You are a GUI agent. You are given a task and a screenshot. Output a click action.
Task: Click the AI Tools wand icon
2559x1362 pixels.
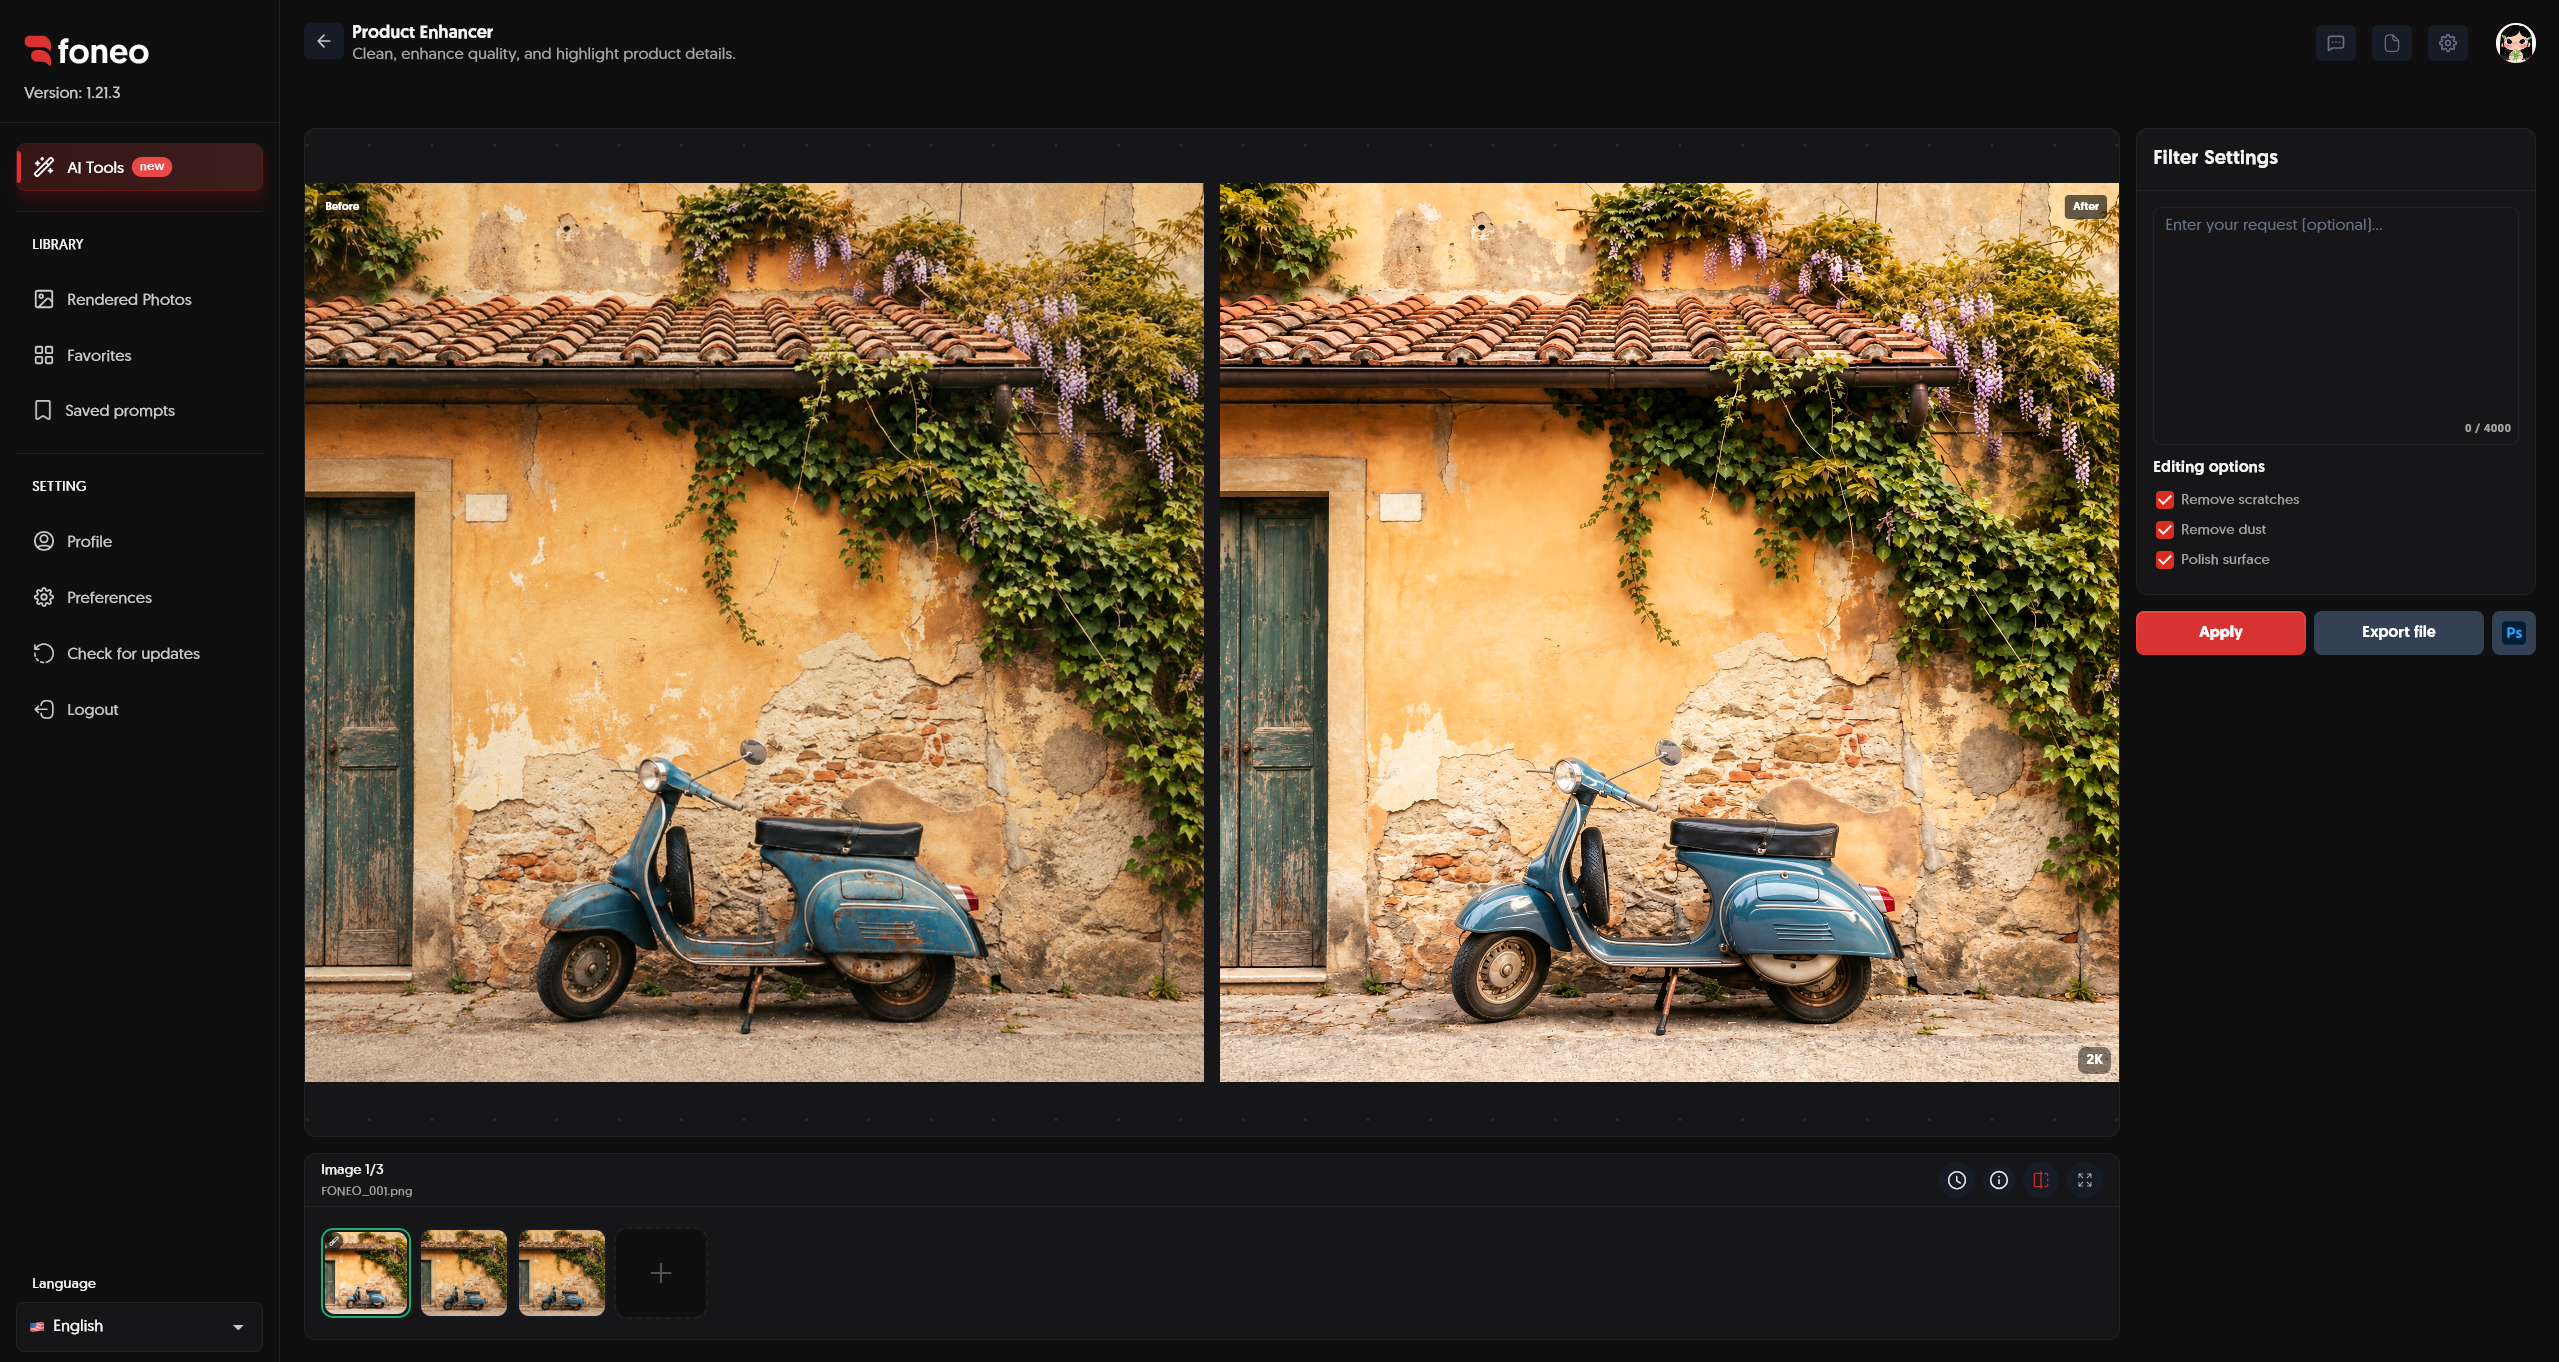(x=44, y=167)
